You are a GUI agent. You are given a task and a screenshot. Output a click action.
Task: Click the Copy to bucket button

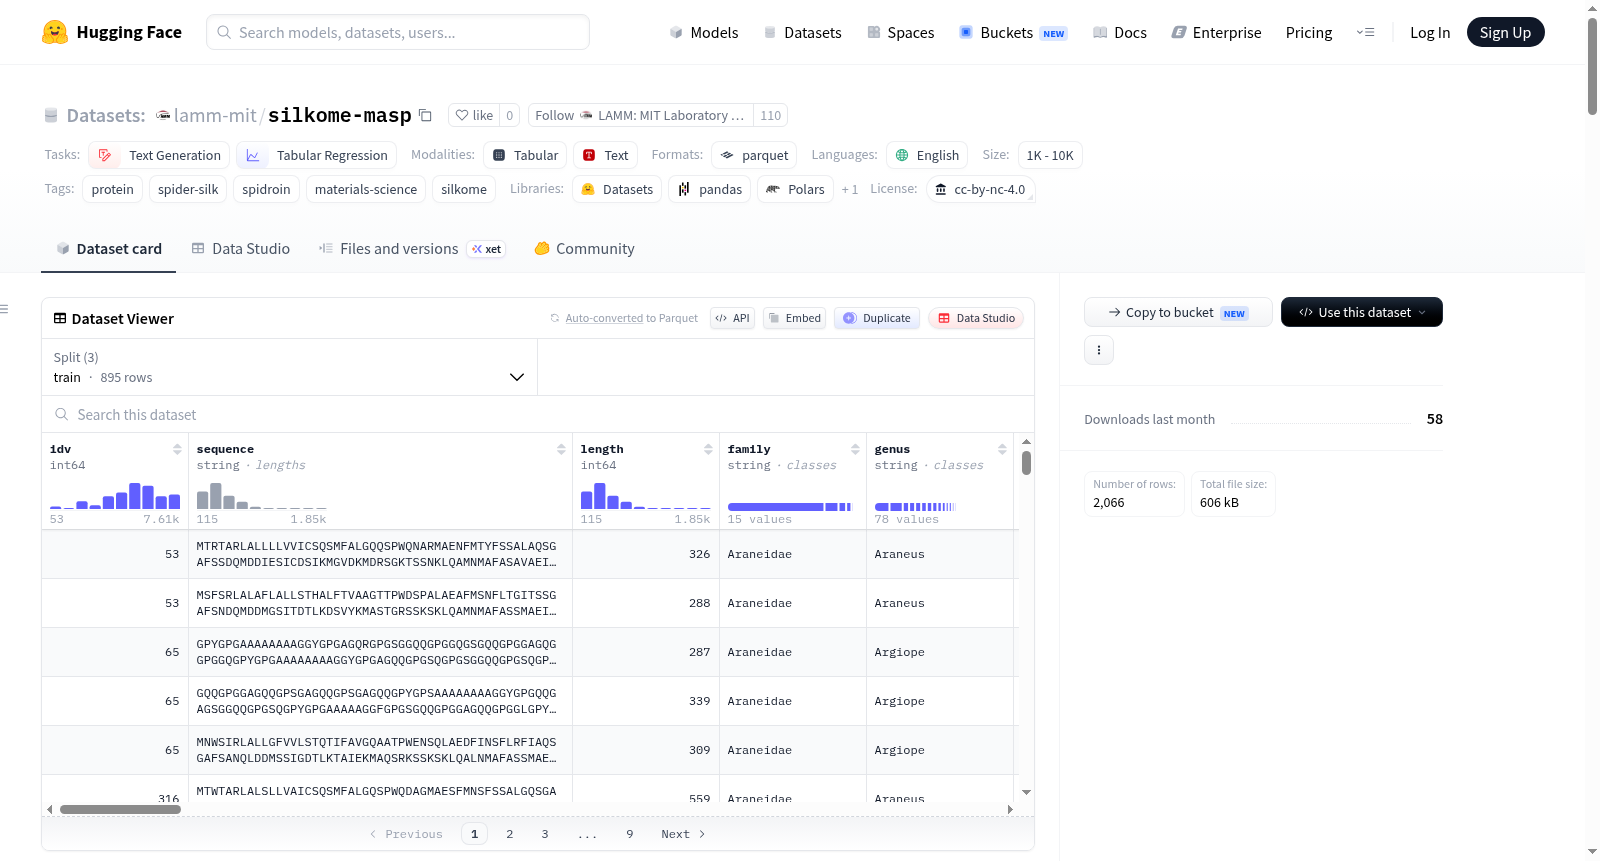(x=1178, y=312)
